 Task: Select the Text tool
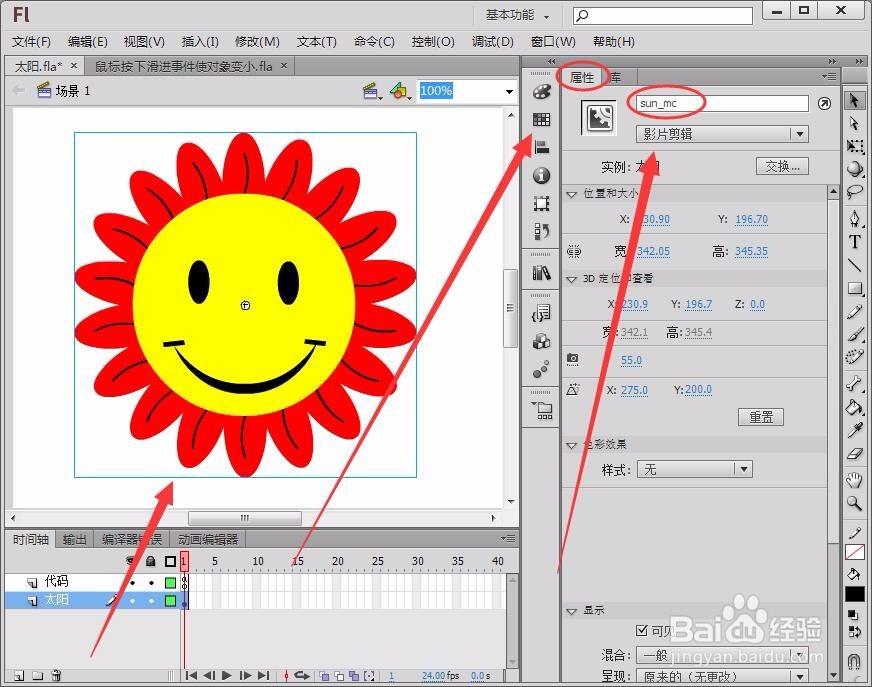(855, 241)
